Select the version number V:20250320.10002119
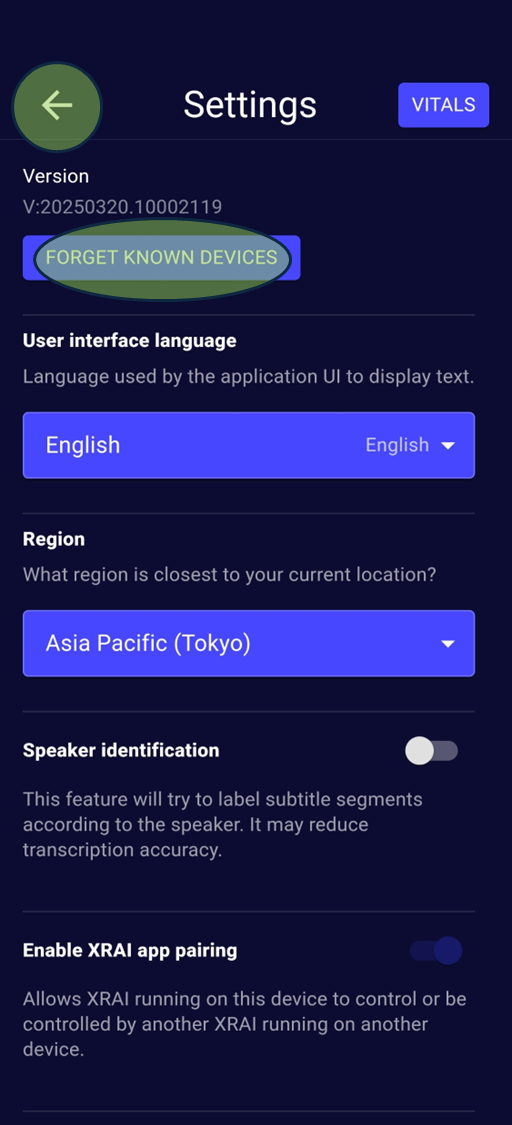 point(123,207)
